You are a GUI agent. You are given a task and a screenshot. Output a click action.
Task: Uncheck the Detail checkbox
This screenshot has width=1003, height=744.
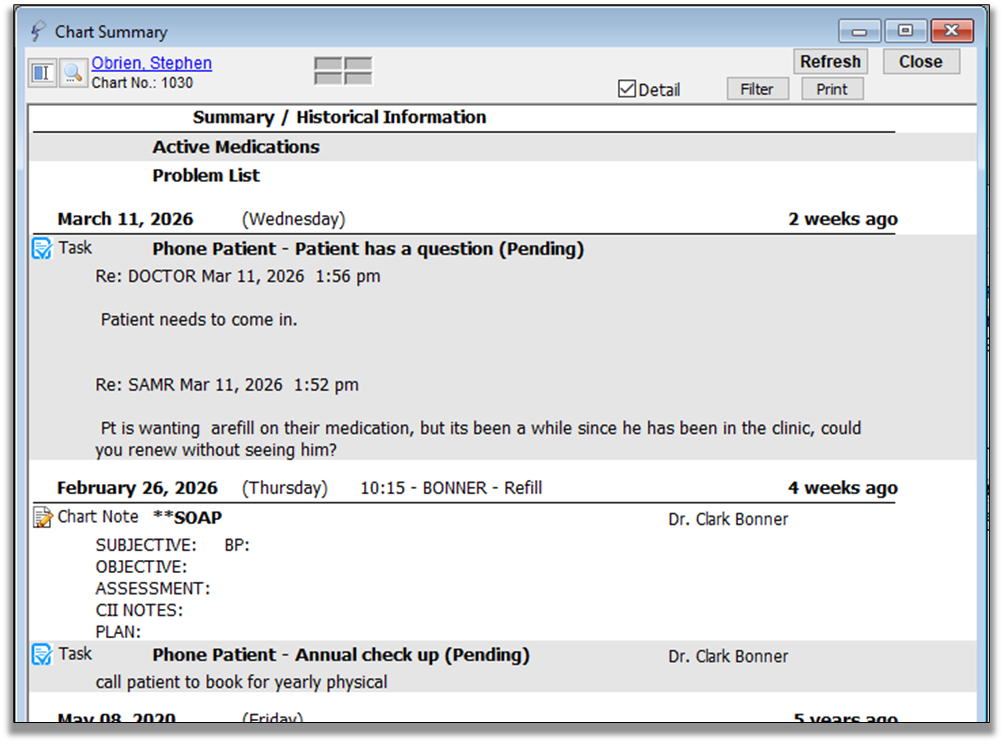(x=627, y=89)
